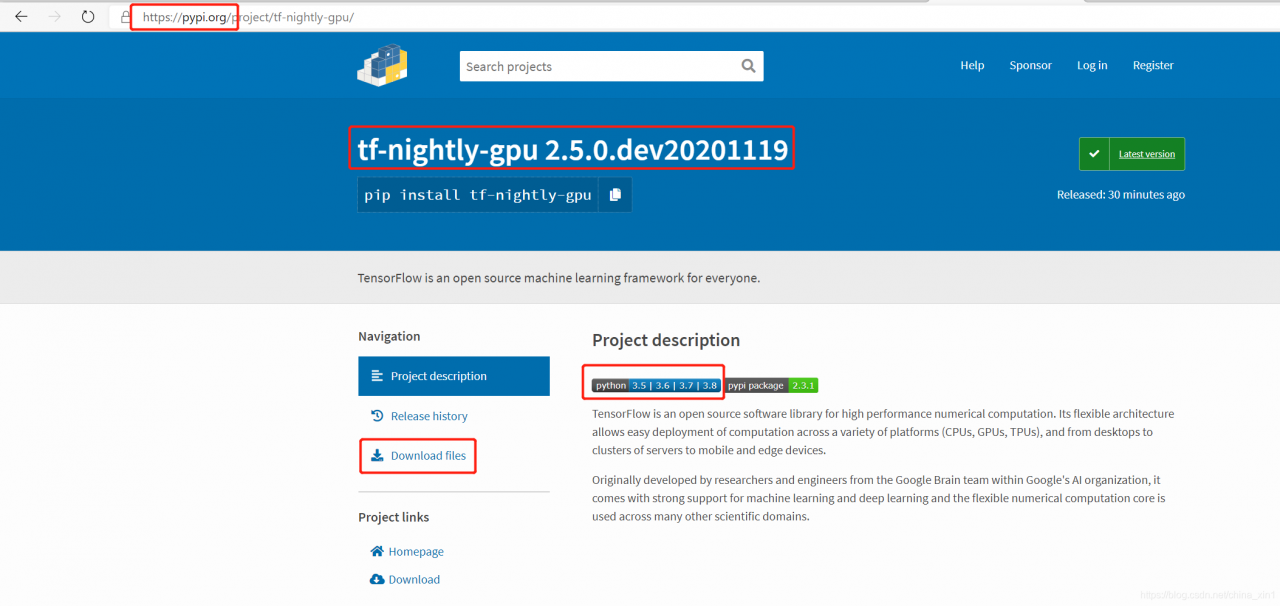Viewport: 1280px width, 606px height.
Task: Click the pypi.org address bar URL
Action: coord(248,17)
